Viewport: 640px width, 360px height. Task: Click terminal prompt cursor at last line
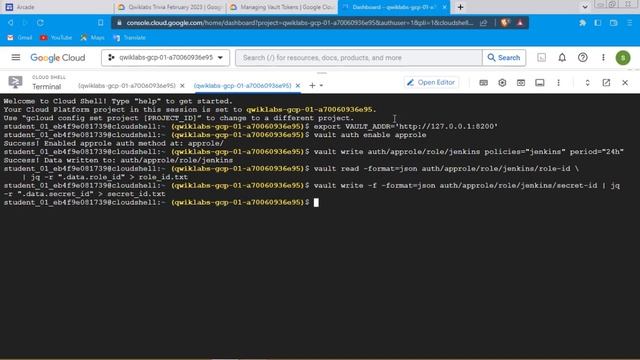[316, 202]
